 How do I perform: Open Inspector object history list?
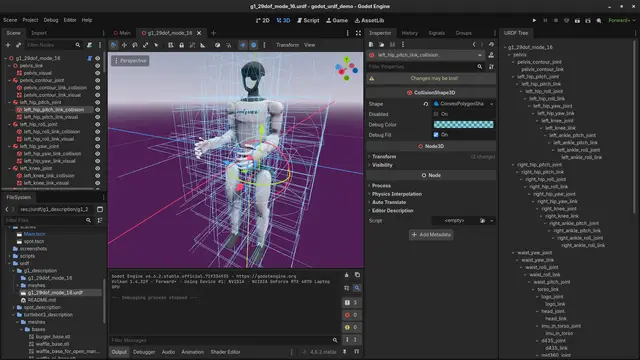[x=491, y=44]
